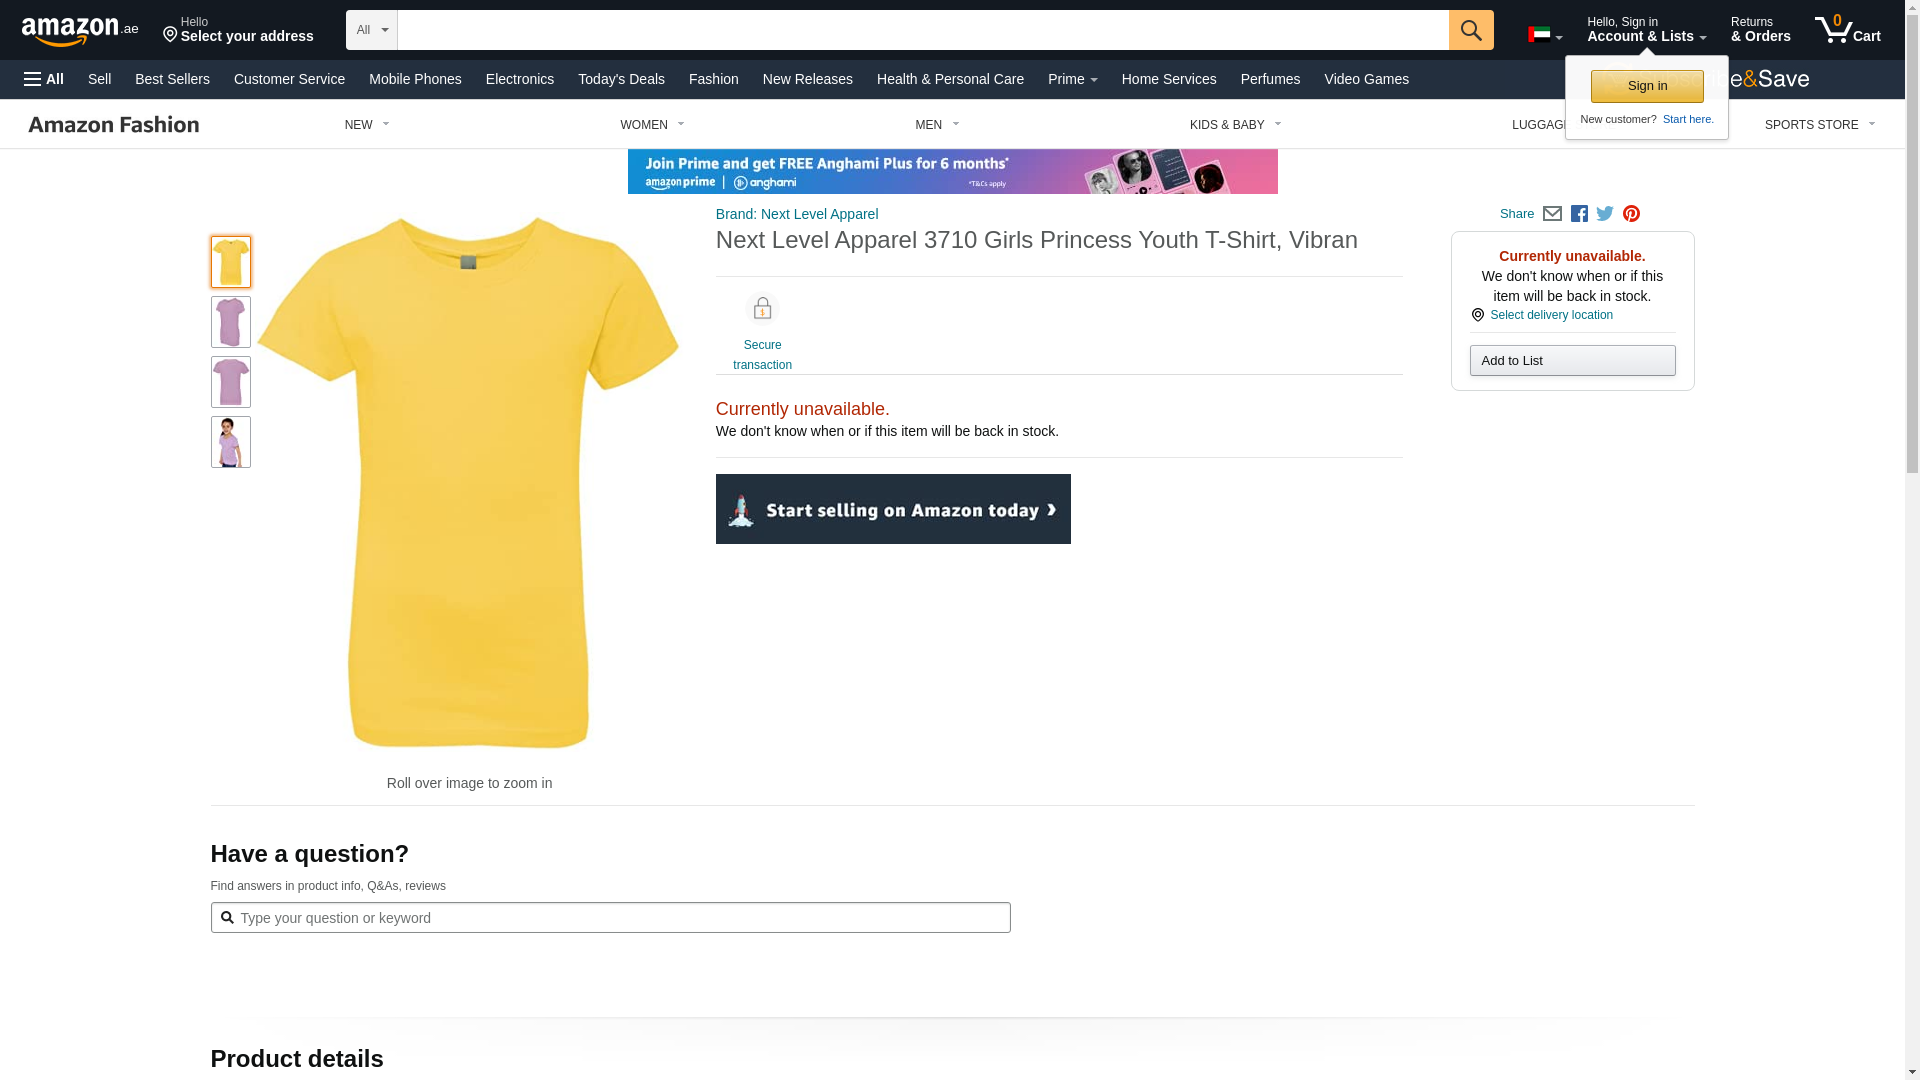Click the Secure transaction lock icon

(762, 309)
